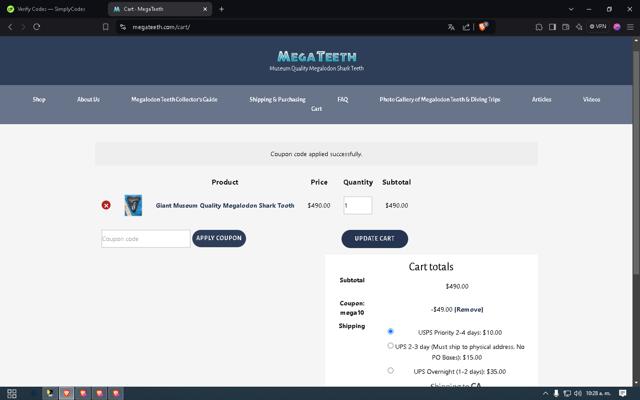Screen dimensions: 640x400
Task: Click the -$49.00 discount amount
Action: [x=441, y=309]
